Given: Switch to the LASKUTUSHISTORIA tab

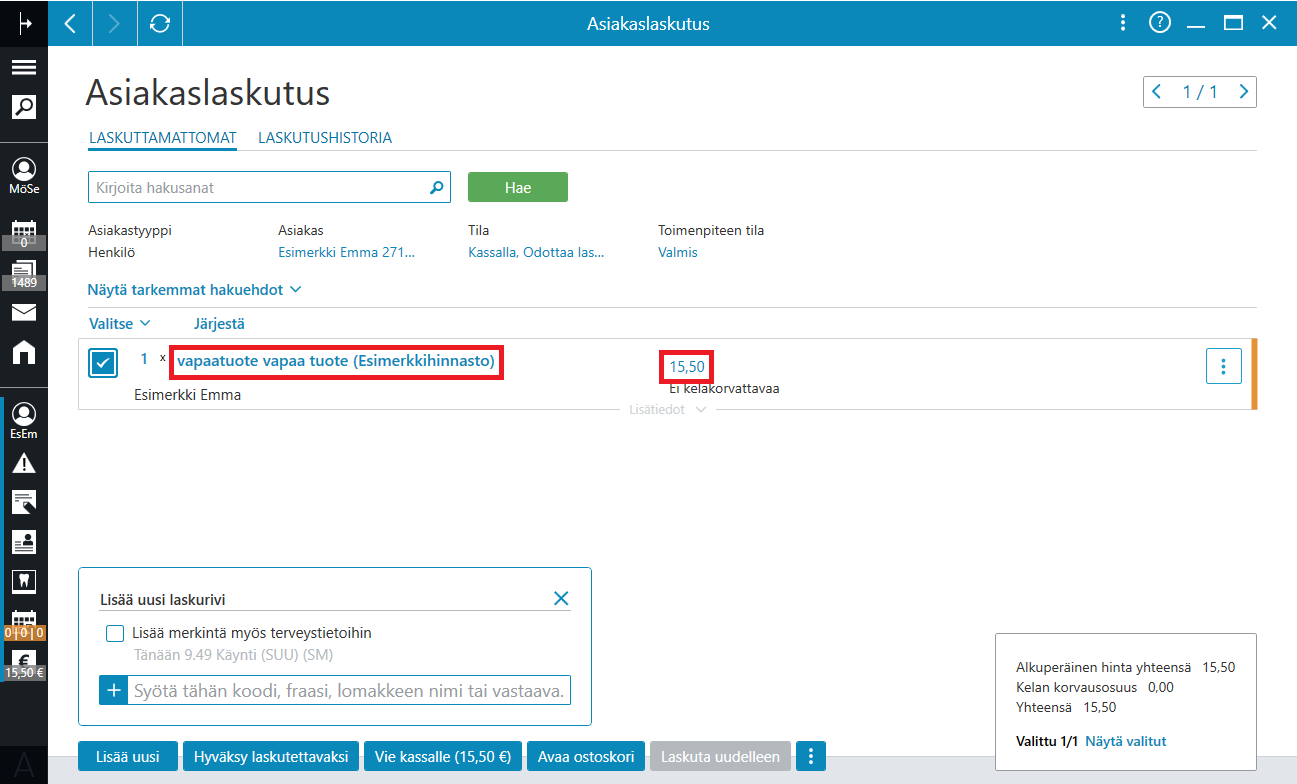Looking at the screenshot, I should coord(325,138).
